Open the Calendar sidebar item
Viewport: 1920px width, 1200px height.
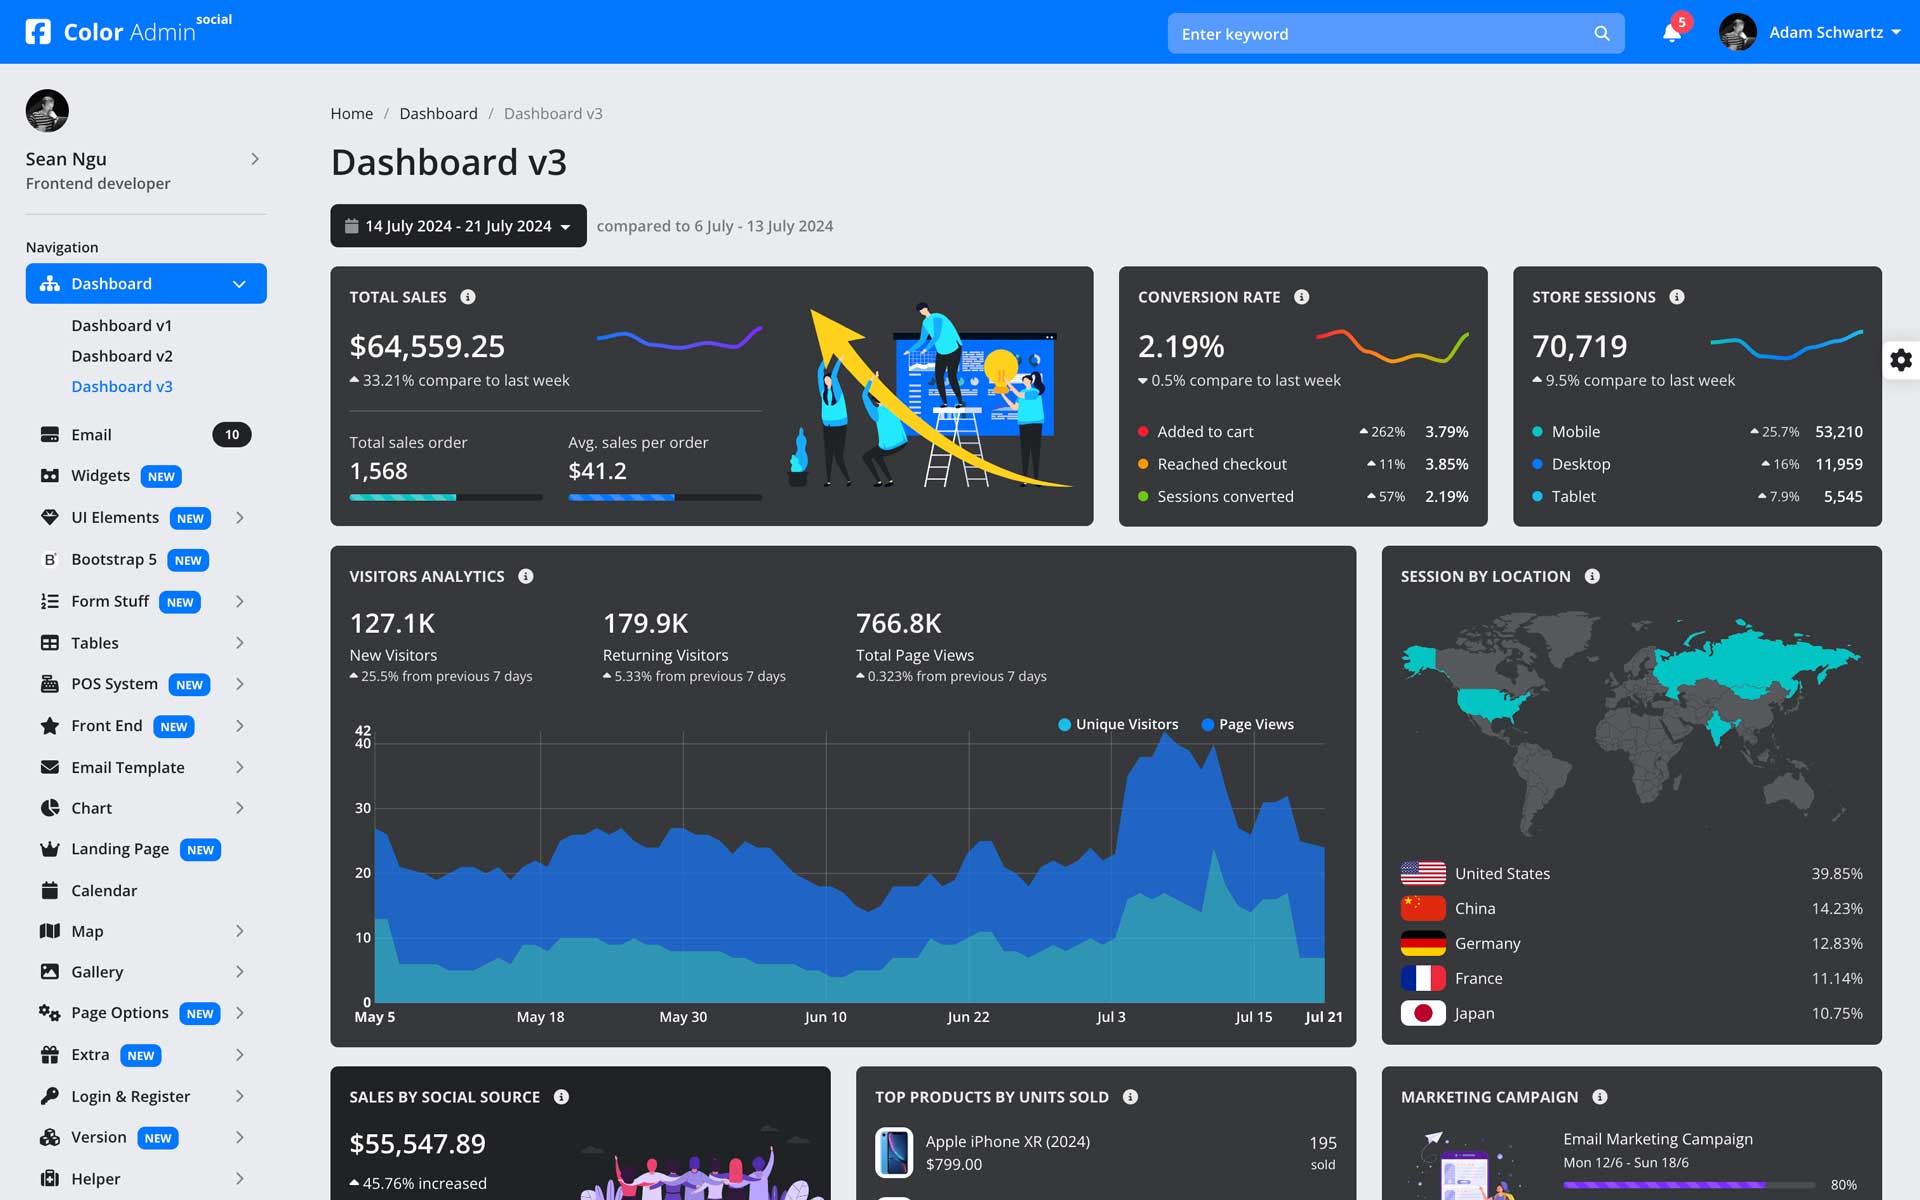pos(104,890)
